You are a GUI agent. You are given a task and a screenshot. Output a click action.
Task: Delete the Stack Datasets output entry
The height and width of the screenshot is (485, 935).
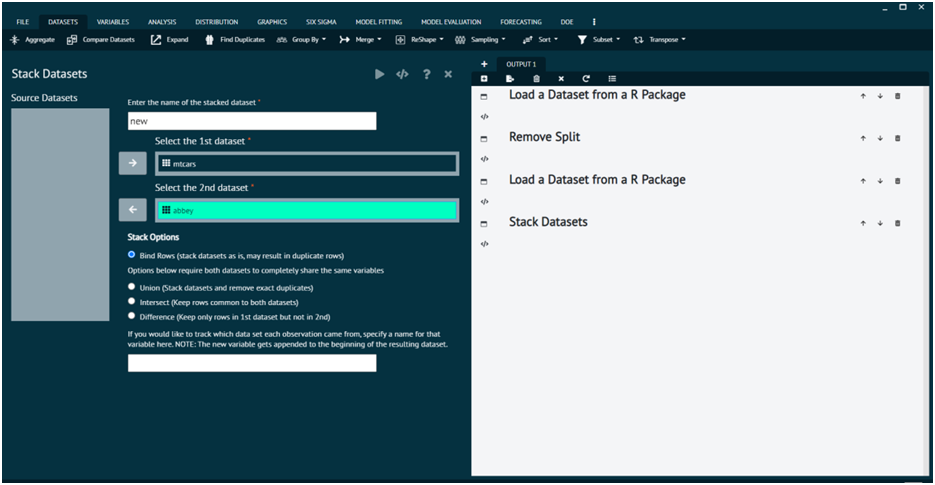897,223
